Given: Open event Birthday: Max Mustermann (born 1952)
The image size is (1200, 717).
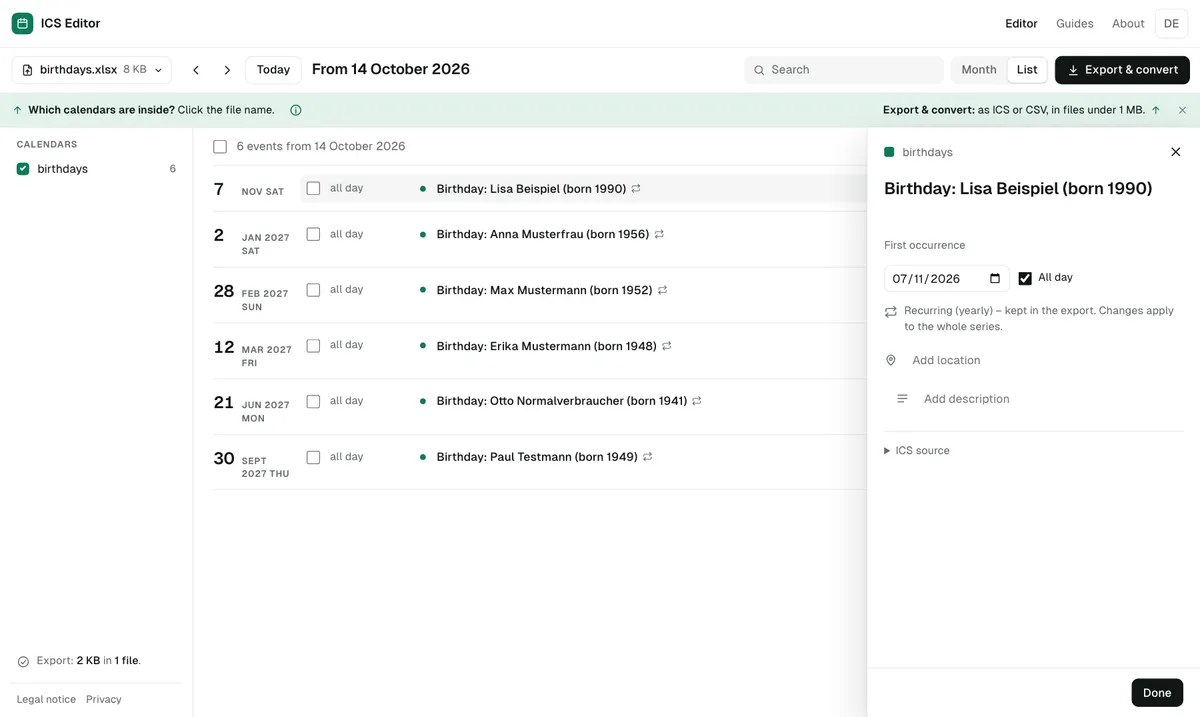Looking at the screenshot, I should pos(545,290).
